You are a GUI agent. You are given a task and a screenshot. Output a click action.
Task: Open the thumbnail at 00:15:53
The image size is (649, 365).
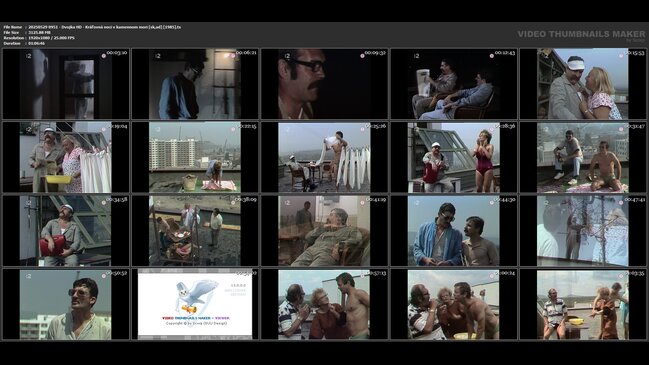point(583,84)
